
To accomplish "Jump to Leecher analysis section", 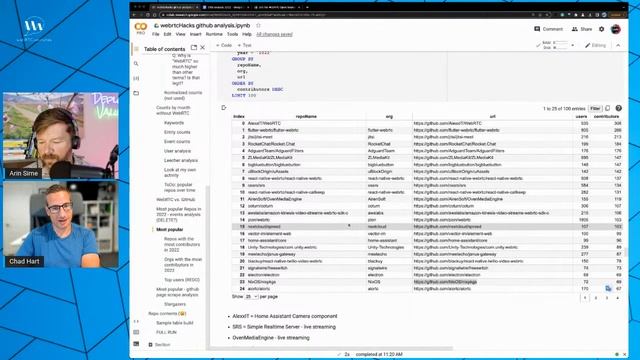I will click(181, 160).
